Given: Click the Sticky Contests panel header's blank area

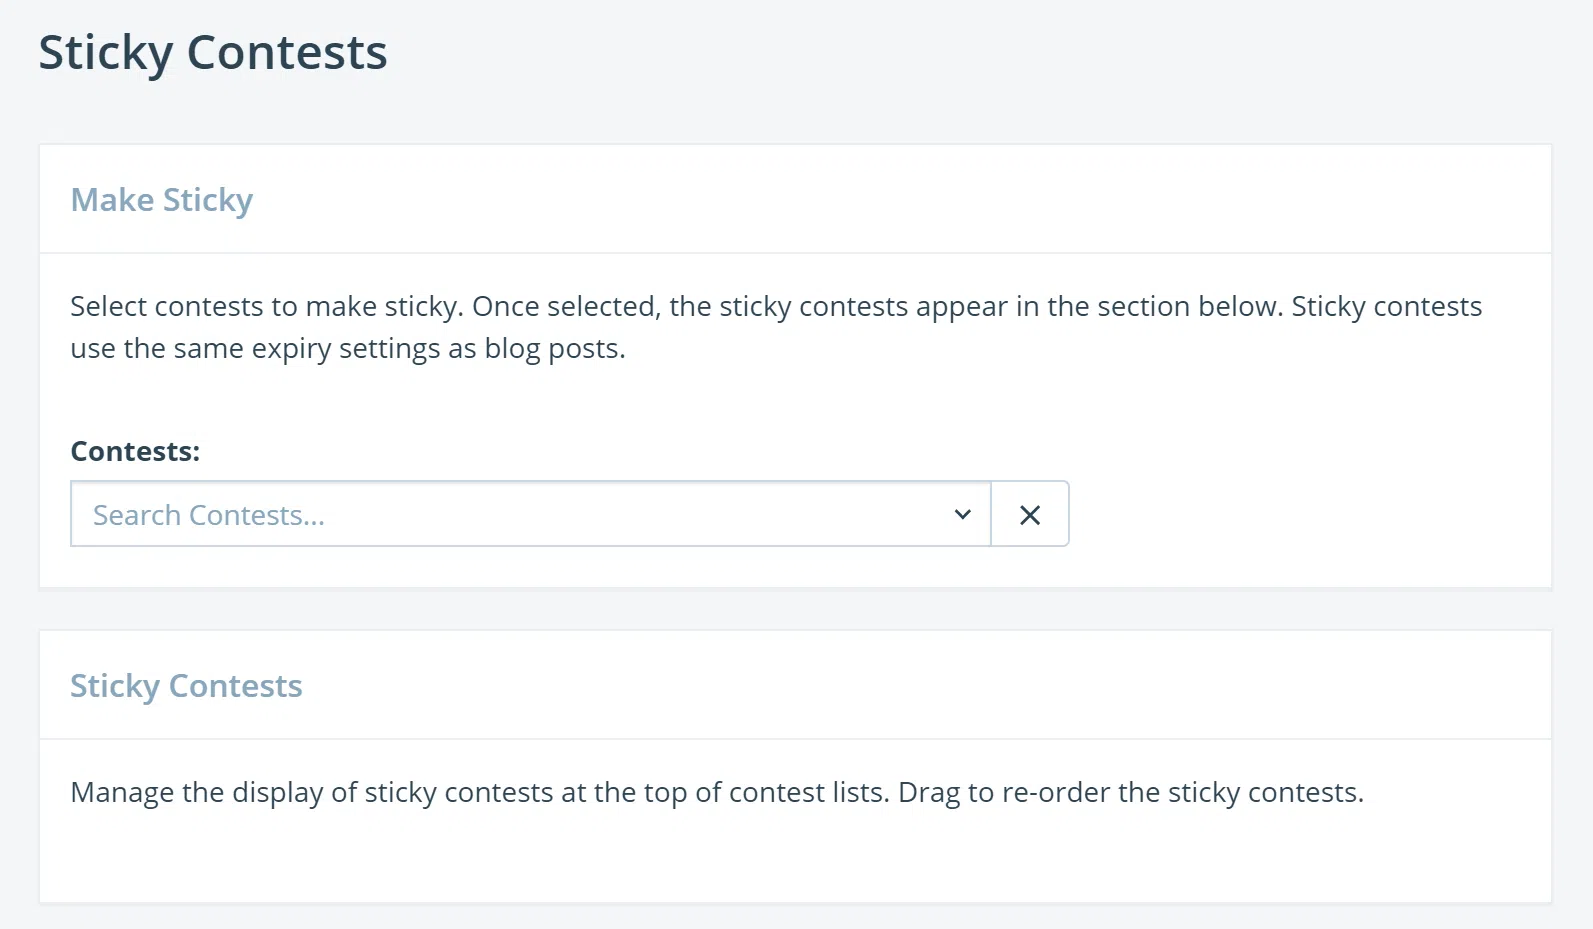Looking at the screenshot, I should (900, 686).
